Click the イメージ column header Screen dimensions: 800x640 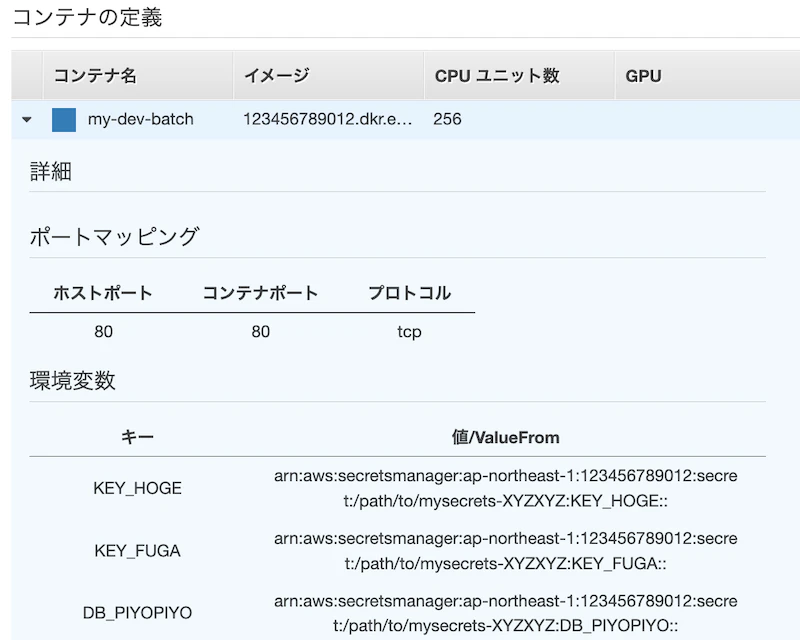(x=277, y=76)
